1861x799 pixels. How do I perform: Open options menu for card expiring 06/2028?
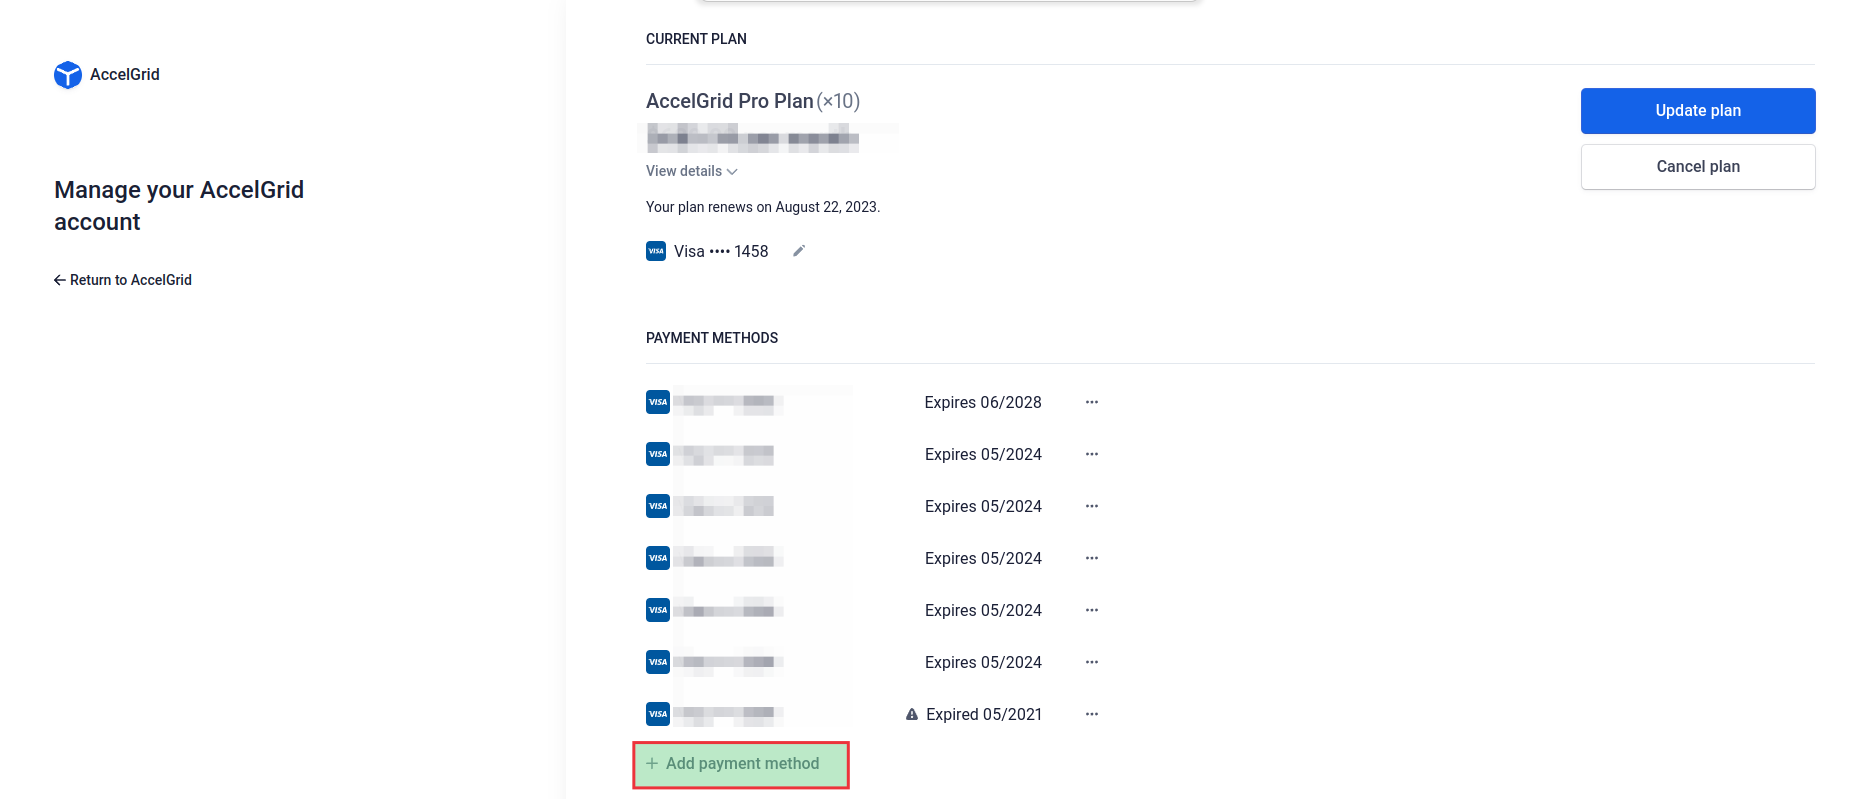click(1091, 402)
